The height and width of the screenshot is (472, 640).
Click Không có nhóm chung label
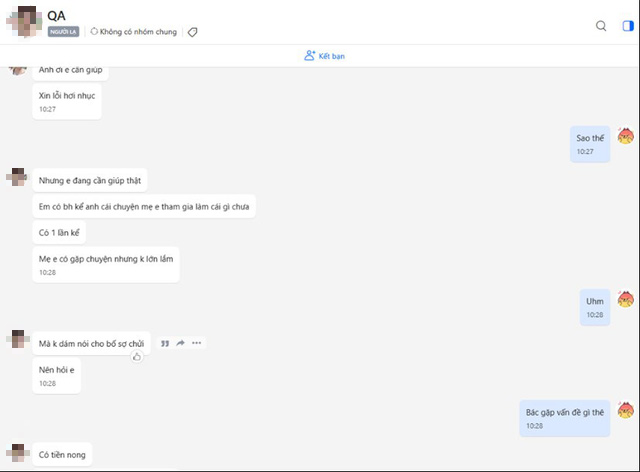134,32
